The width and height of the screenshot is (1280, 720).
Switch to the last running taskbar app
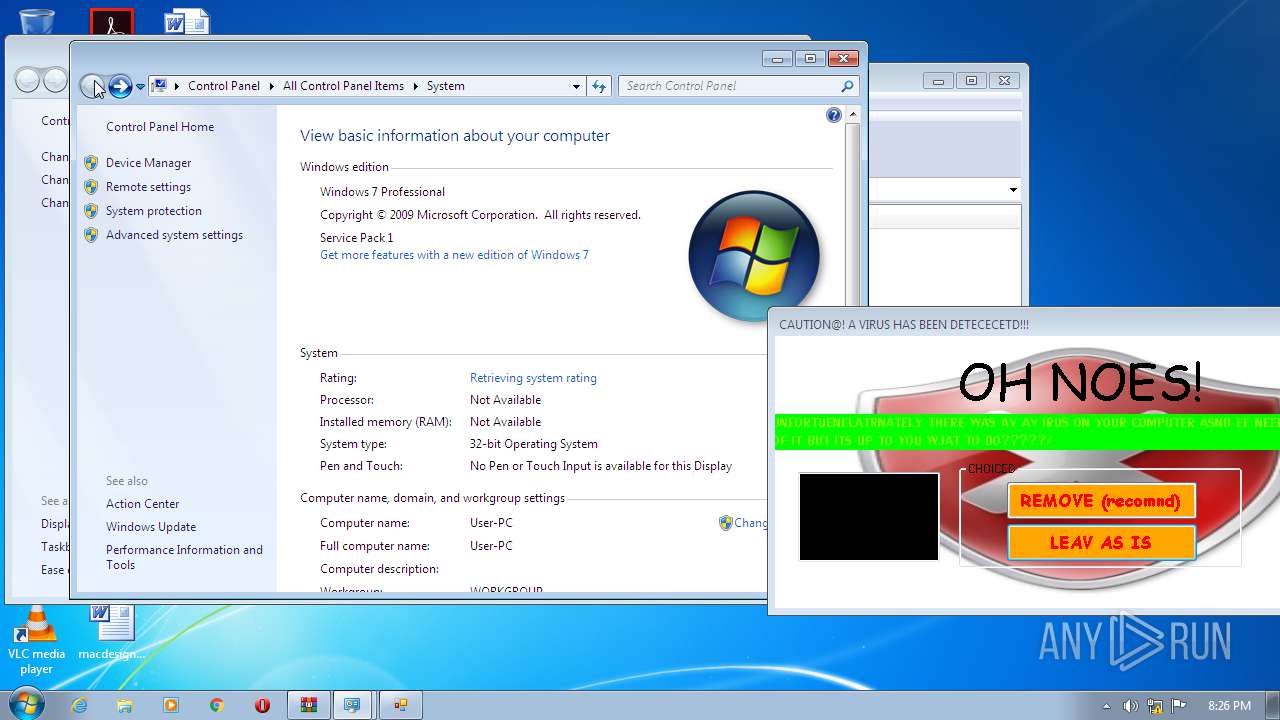(401, 705)
